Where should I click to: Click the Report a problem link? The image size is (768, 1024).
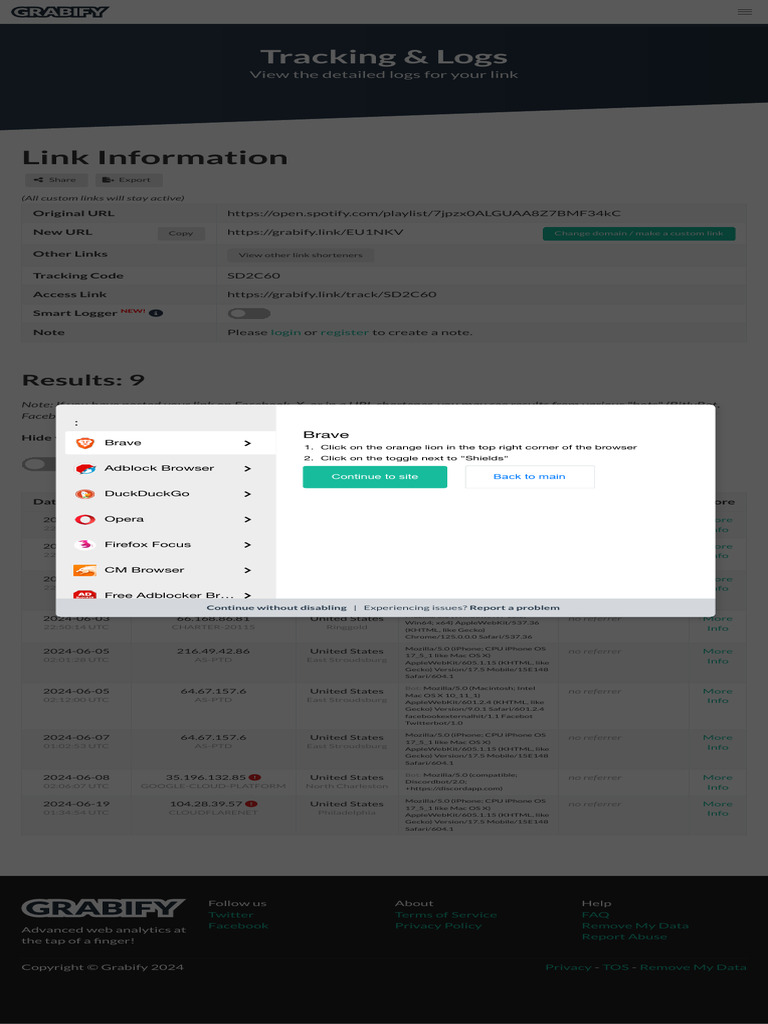coord(515,607)
